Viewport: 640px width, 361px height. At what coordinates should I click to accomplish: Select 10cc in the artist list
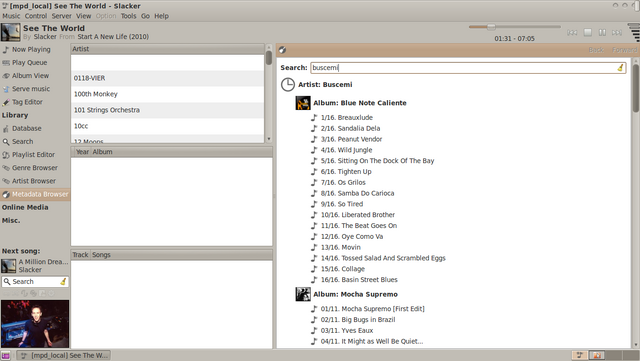pos(167,126)
